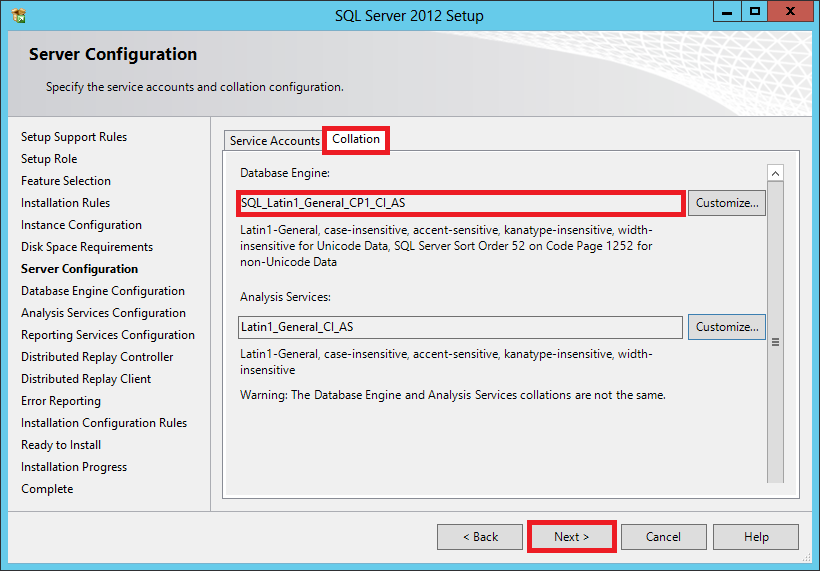The height and width of the screenshot is (571, 820).
Task: Click the Database Engine collation field
Action: 460,203
